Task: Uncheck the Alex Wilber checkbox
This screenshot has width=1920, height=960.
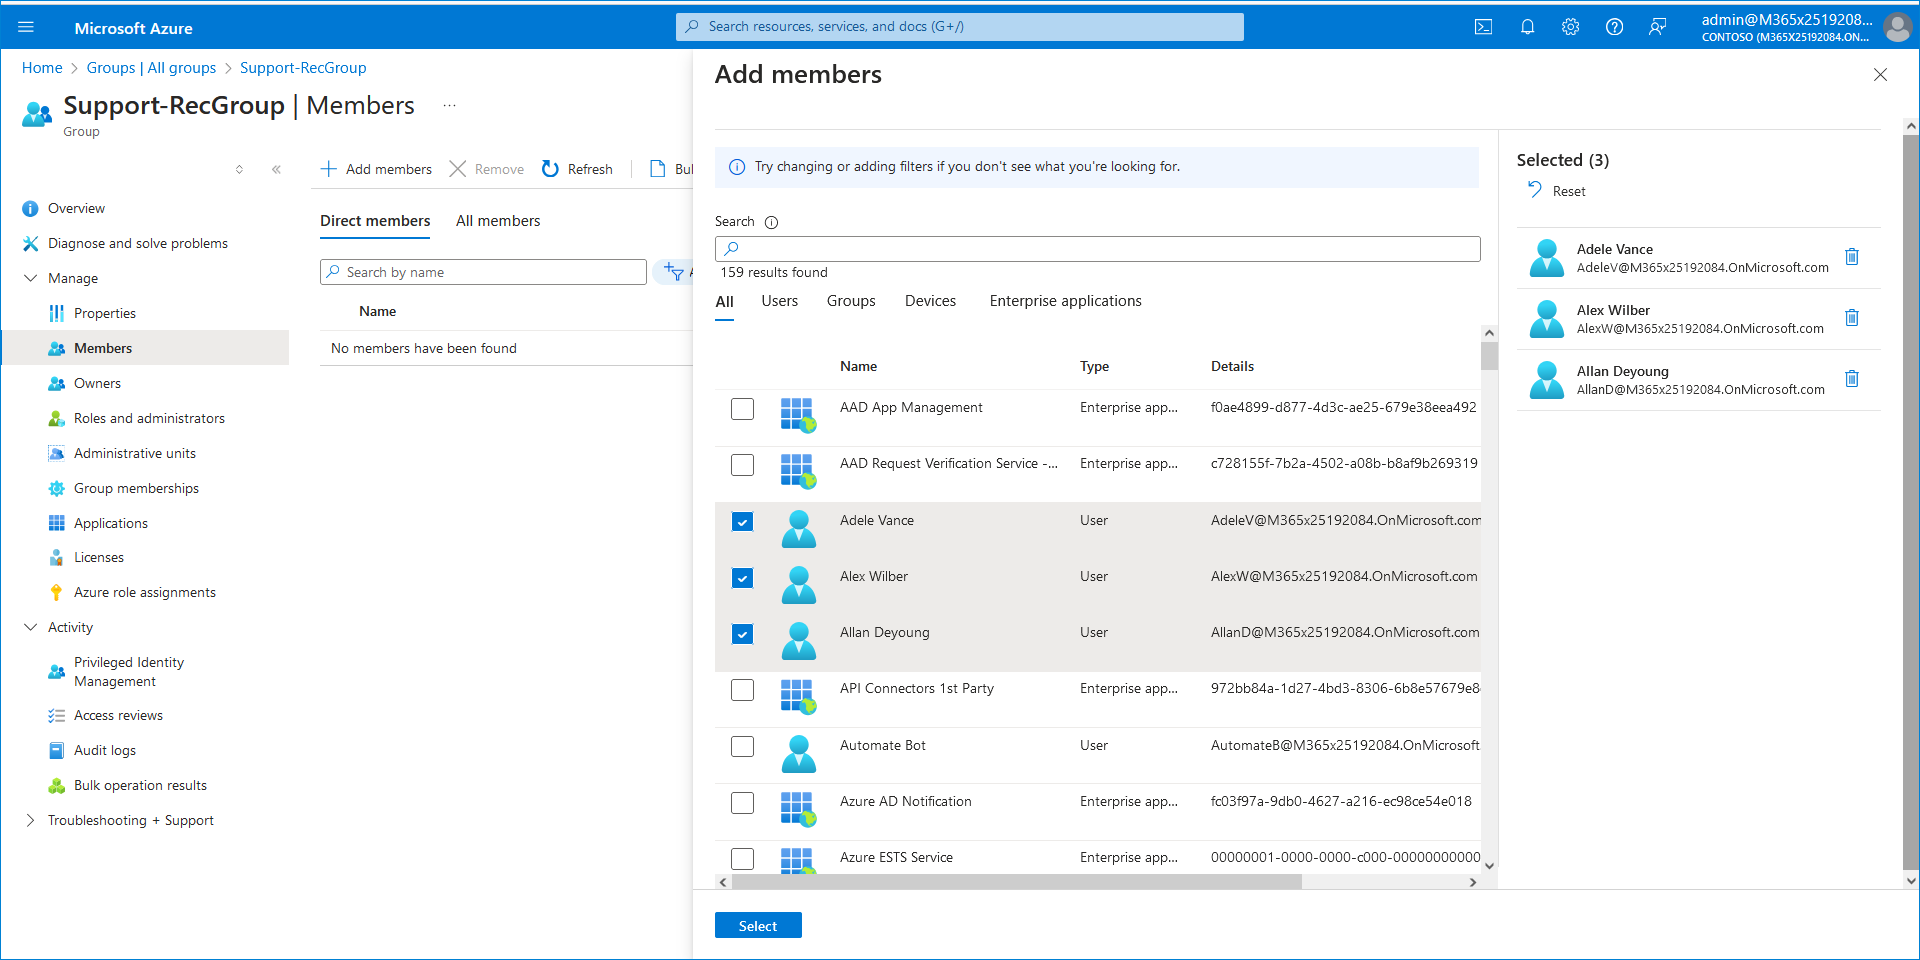Action: click(742, 578)
